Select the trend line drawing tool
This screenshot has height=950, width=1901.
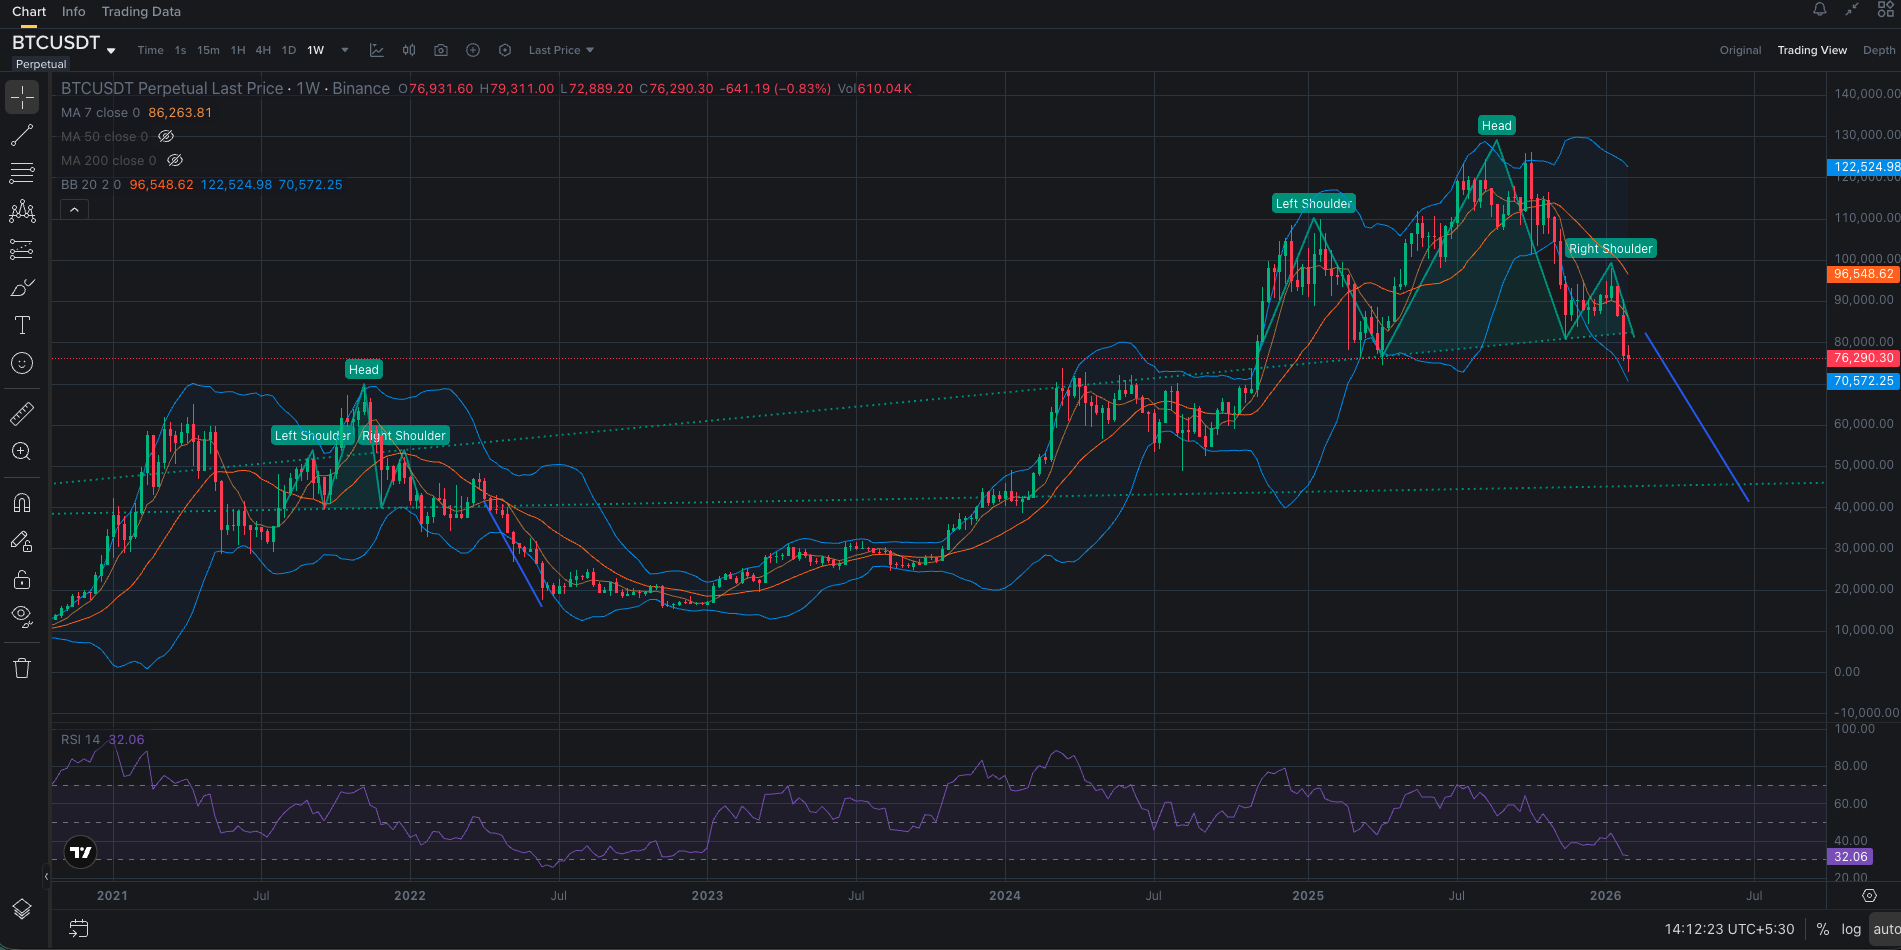22,135
